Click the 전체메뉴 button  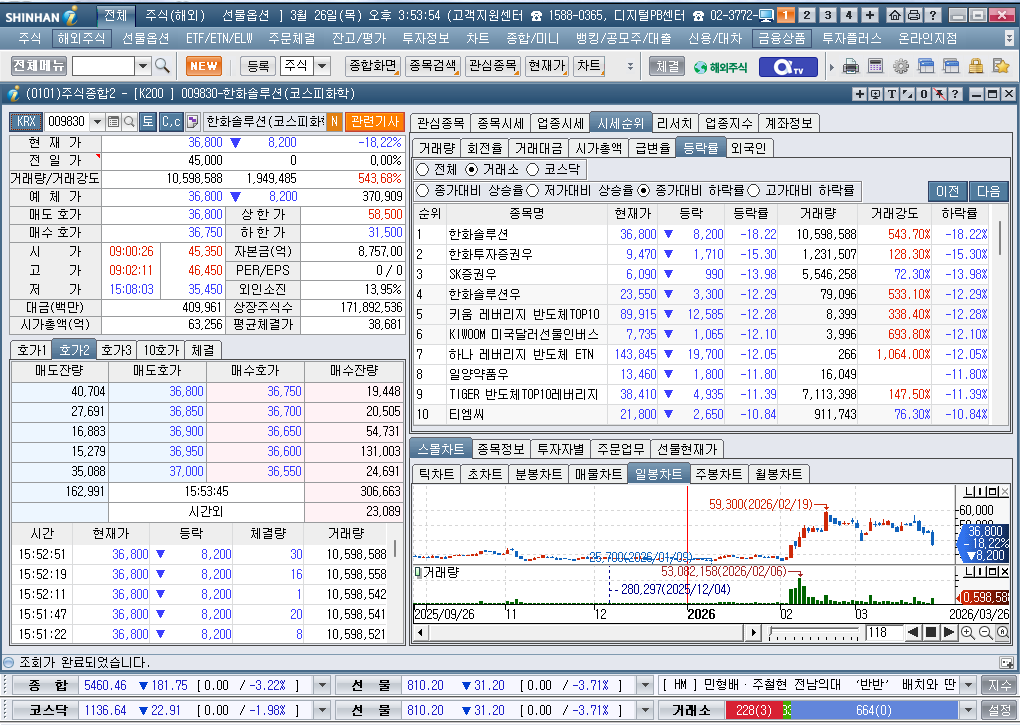tap(39, 66)
